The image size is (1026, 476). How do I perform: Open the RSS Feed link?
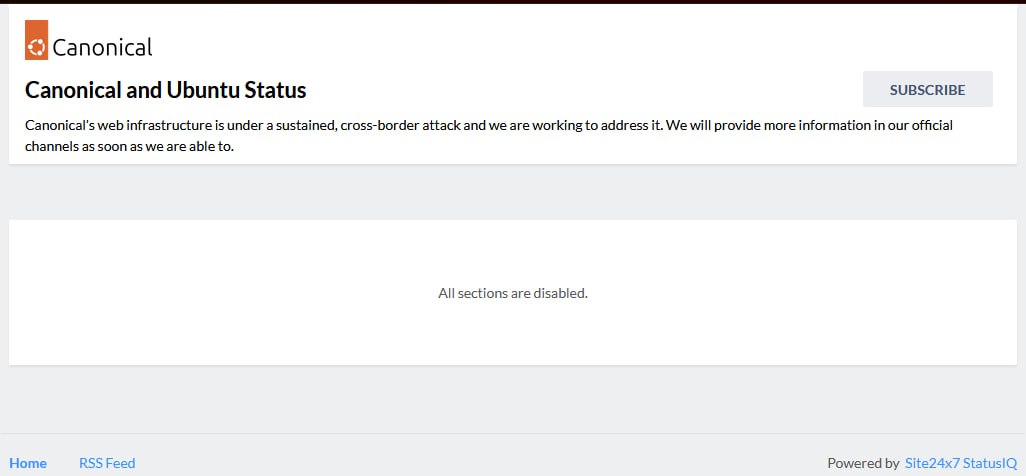107,463
